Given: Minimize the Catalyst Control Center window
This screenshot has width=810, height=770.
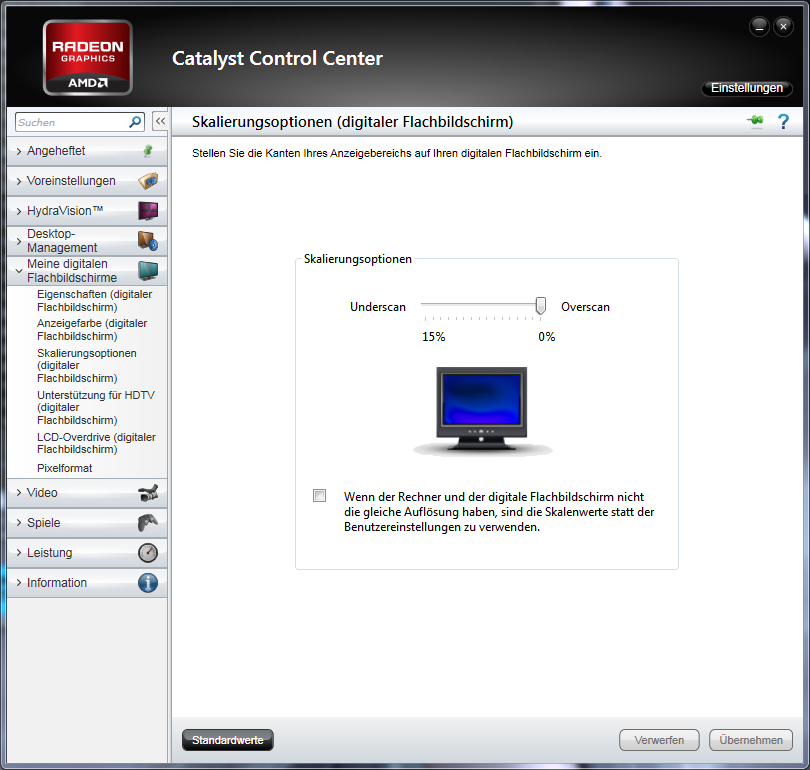Looking at the screenshot, I should tap(759, 26).
